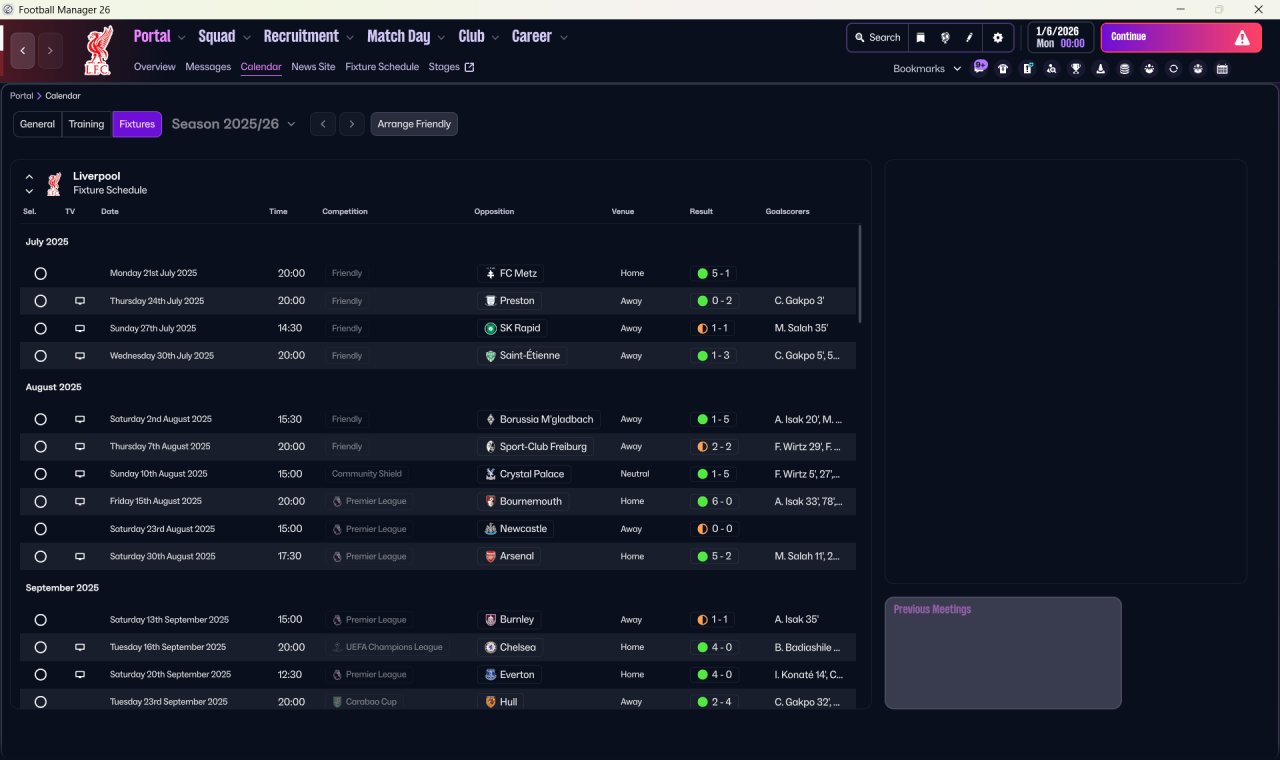Open the Chelsea opposition club tag
The image size is (1280, 760).
511,647
